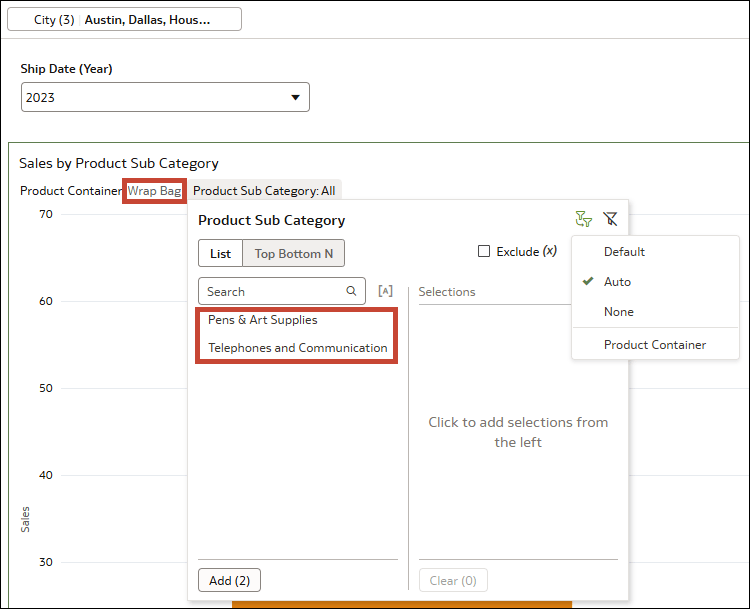Click the Ship Date (Year) label
The image size is (750, 609).
click(x=66, y=69)
